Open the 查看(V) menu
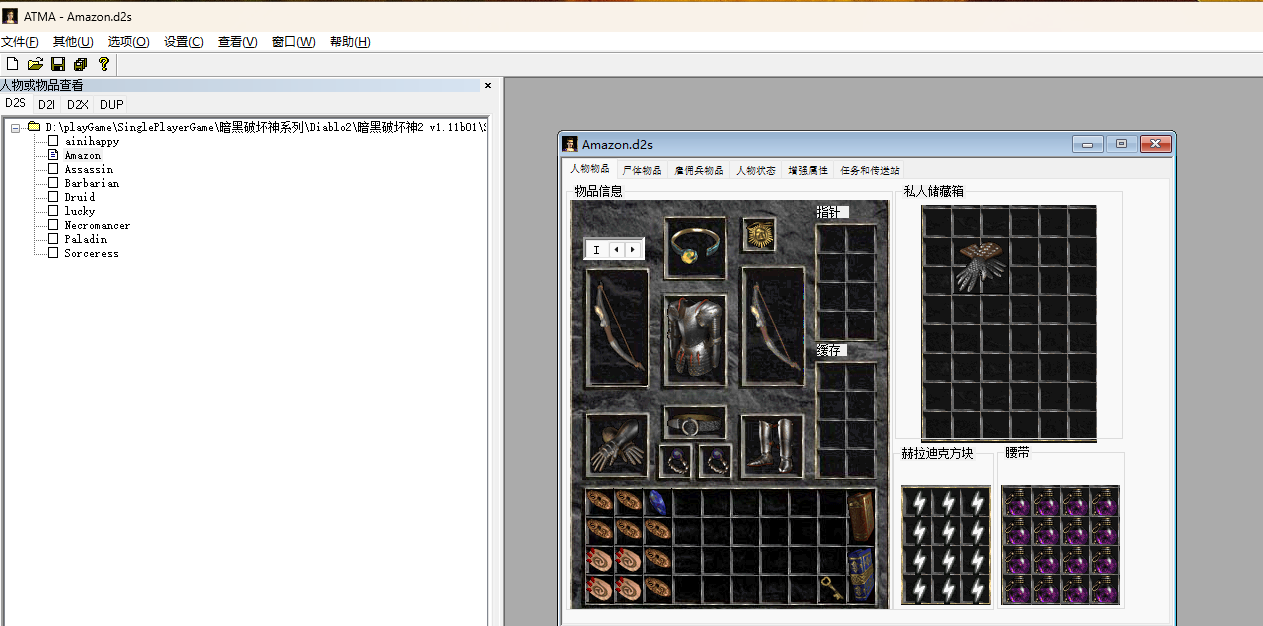The width and height of the screenshot is (1263, 626). tap(237, 41)
